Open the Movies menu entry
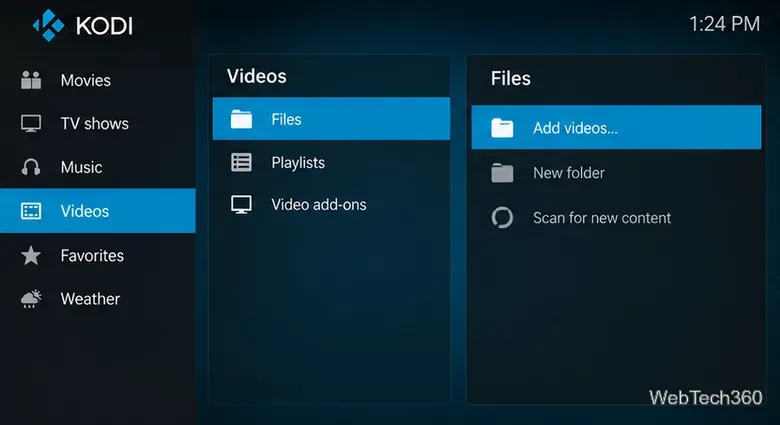 (x=86, y=80)
